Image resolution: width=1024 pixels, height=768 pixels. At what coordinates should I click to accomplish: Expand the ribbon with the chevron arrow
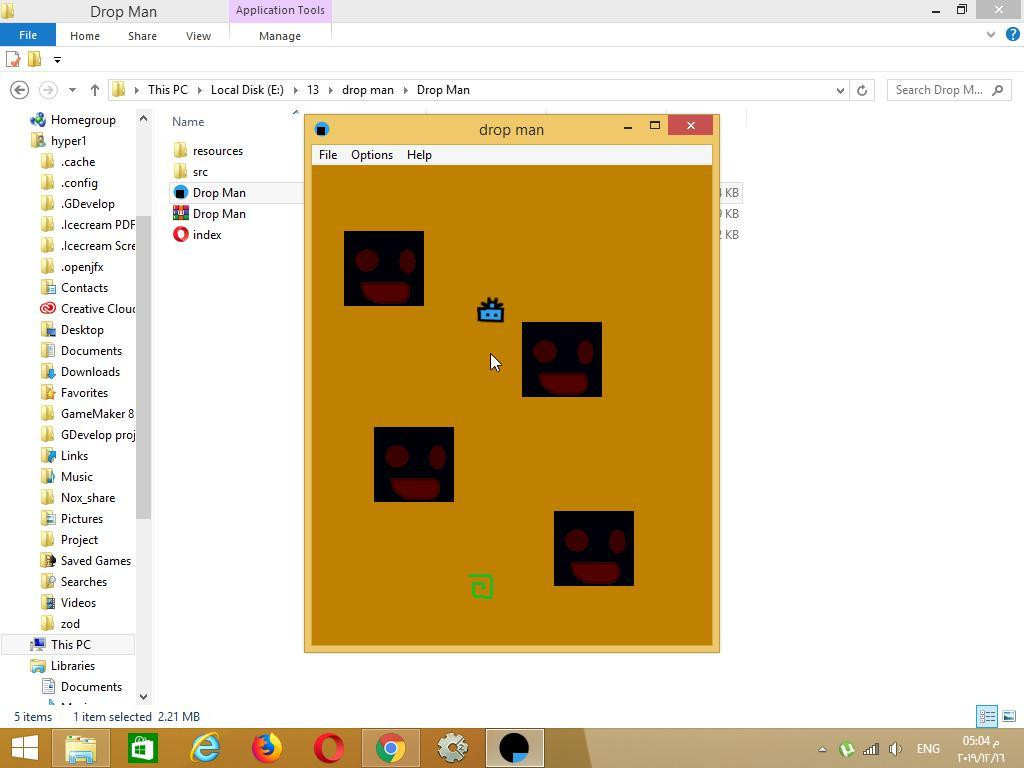coord(991,35)
